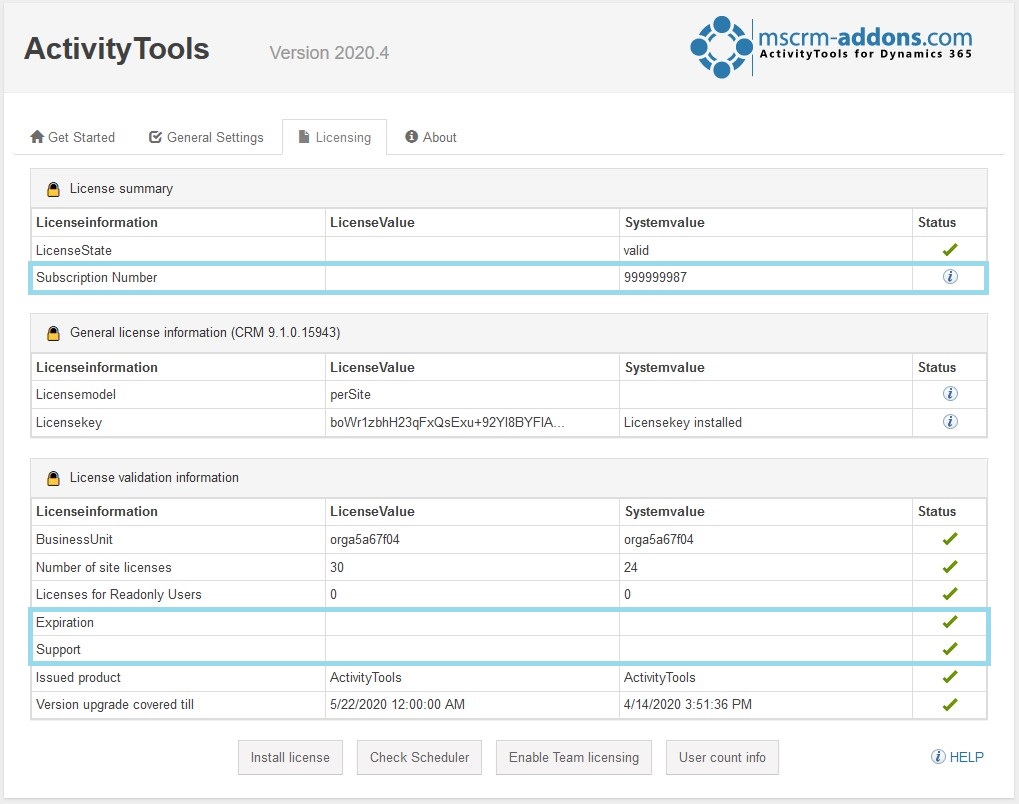Click the info icon next to Licensemodel
The image size is (1019, 804).
948,394
